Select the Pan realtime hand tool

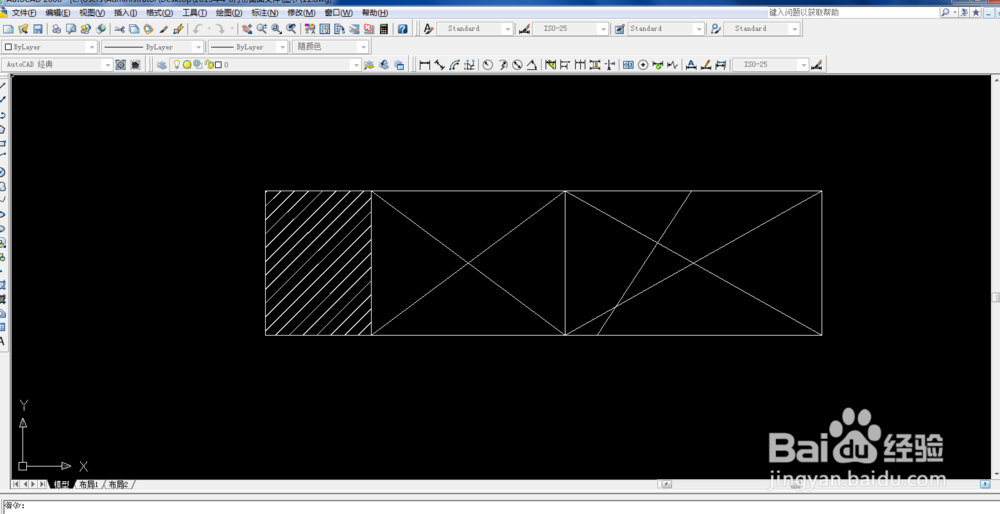(247, 29)
